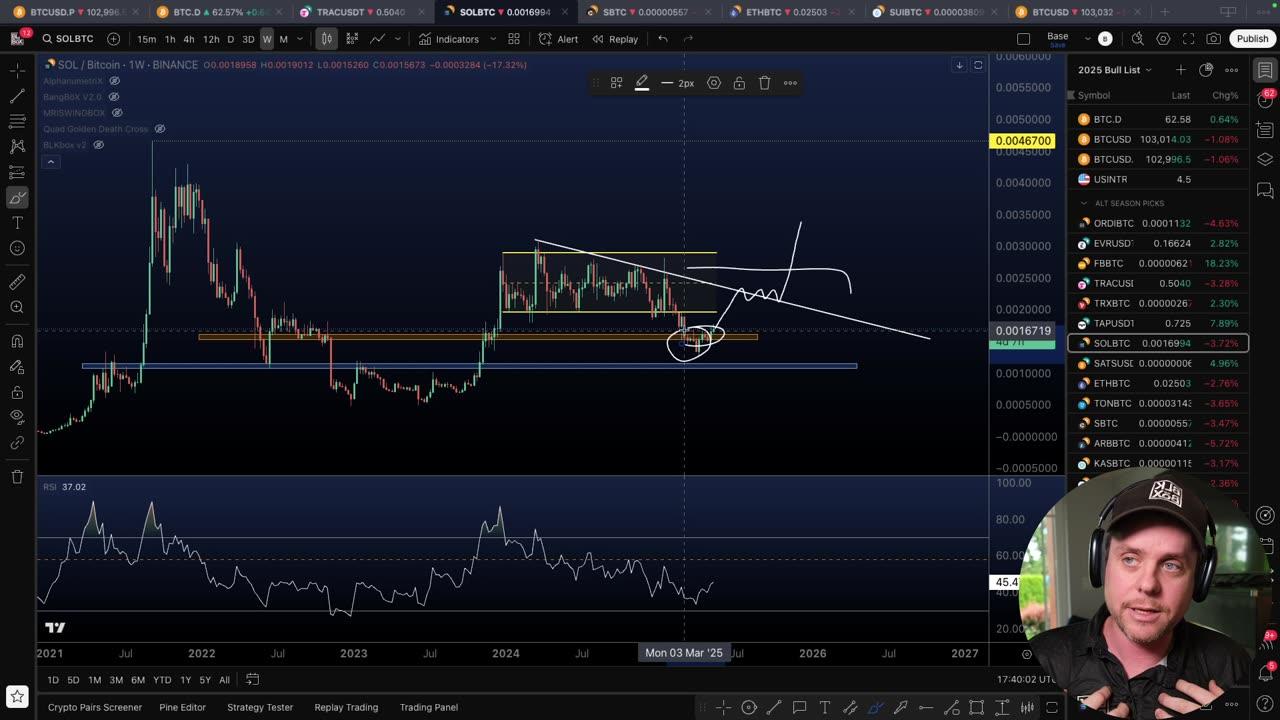Screen dimensions: 1280x720
Task: Set date range to 1Y
Action: coord(185,680)
